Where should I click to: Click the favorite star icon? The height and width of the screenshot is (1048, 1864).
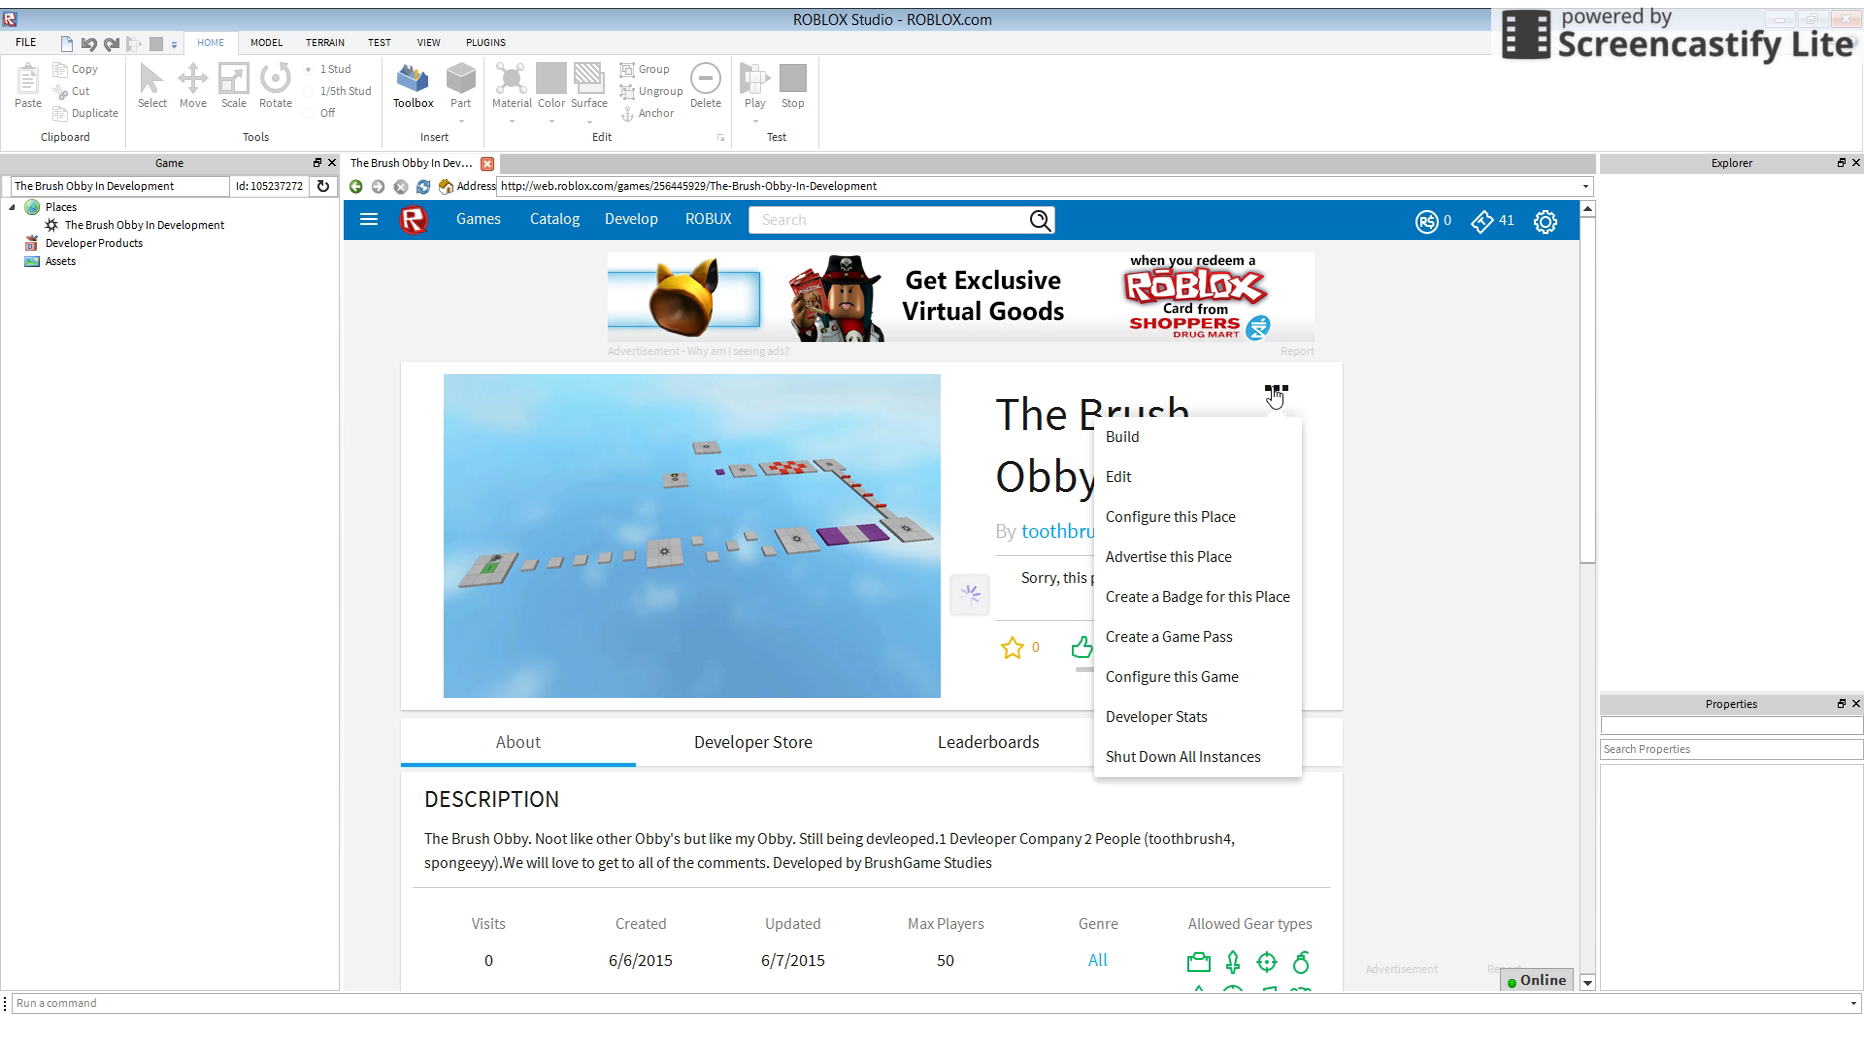[x=1012, y=648]
